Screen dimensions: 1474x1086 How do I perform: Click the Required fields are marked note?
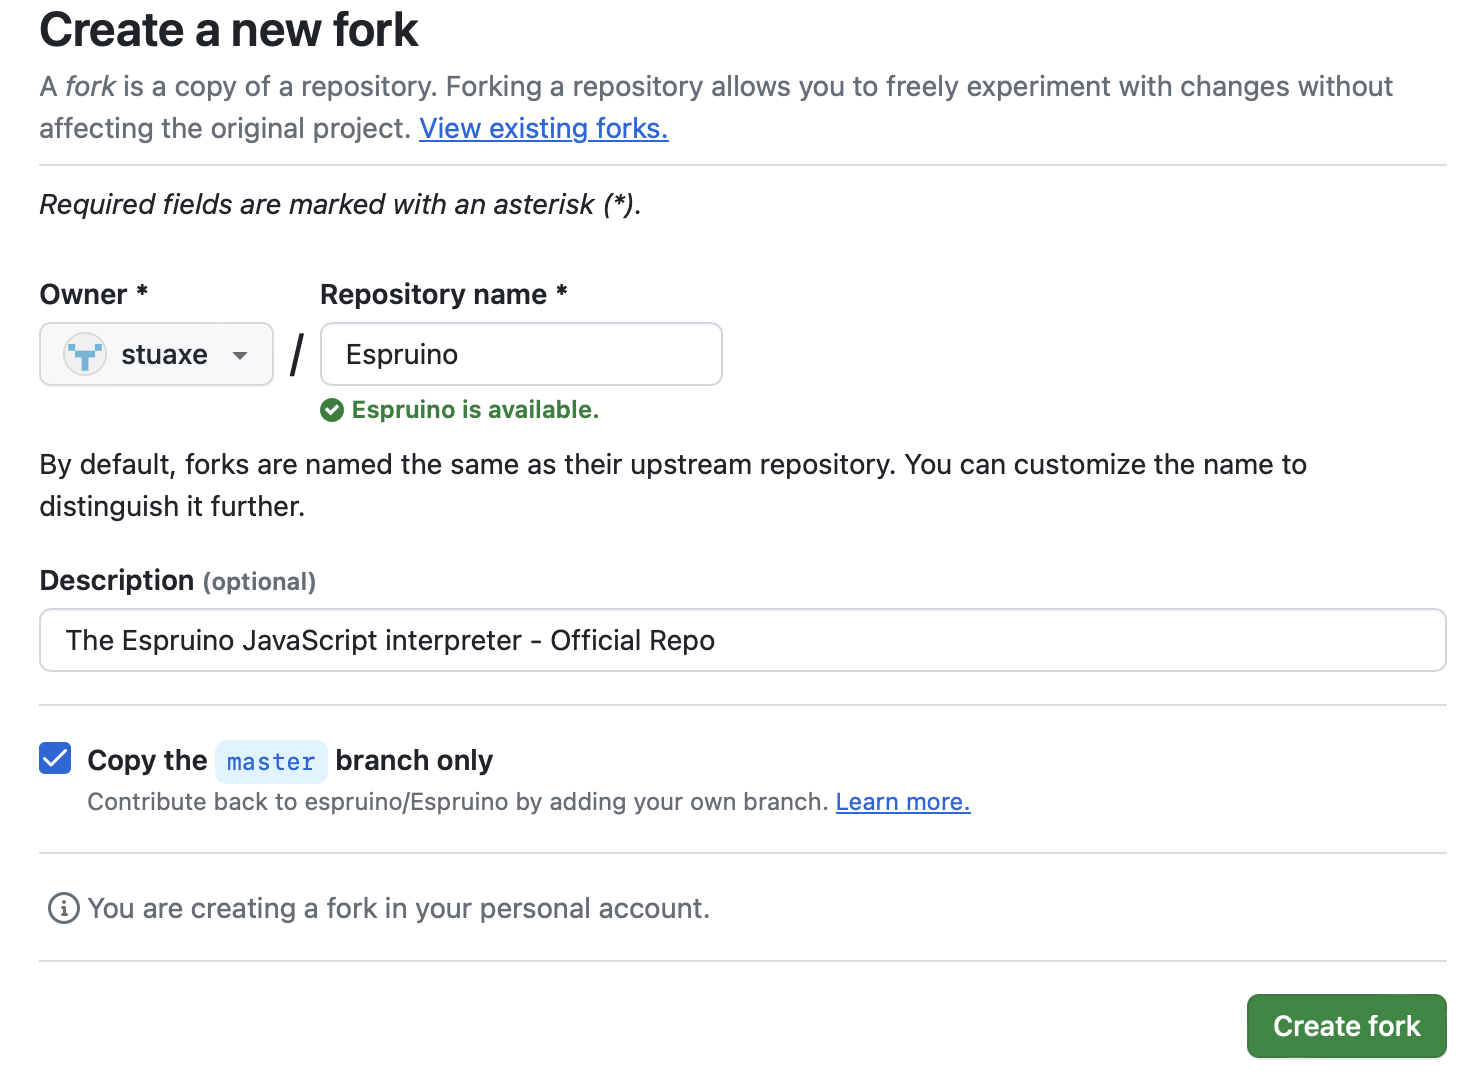click(x=340, y=204)
